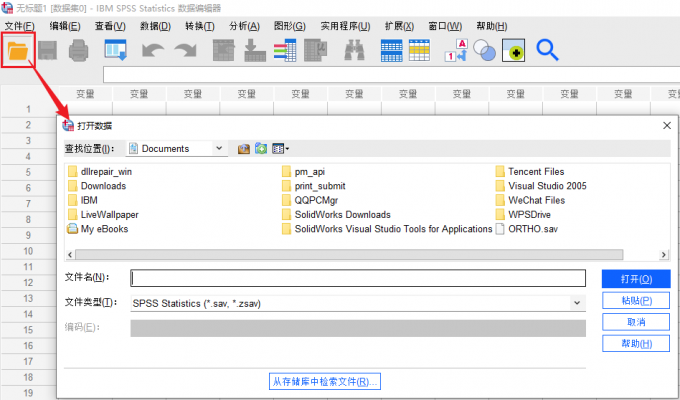This screenshot has width=680, height=400.
Task: Select the LiveWallpaper folder
Action: [103, 215]
